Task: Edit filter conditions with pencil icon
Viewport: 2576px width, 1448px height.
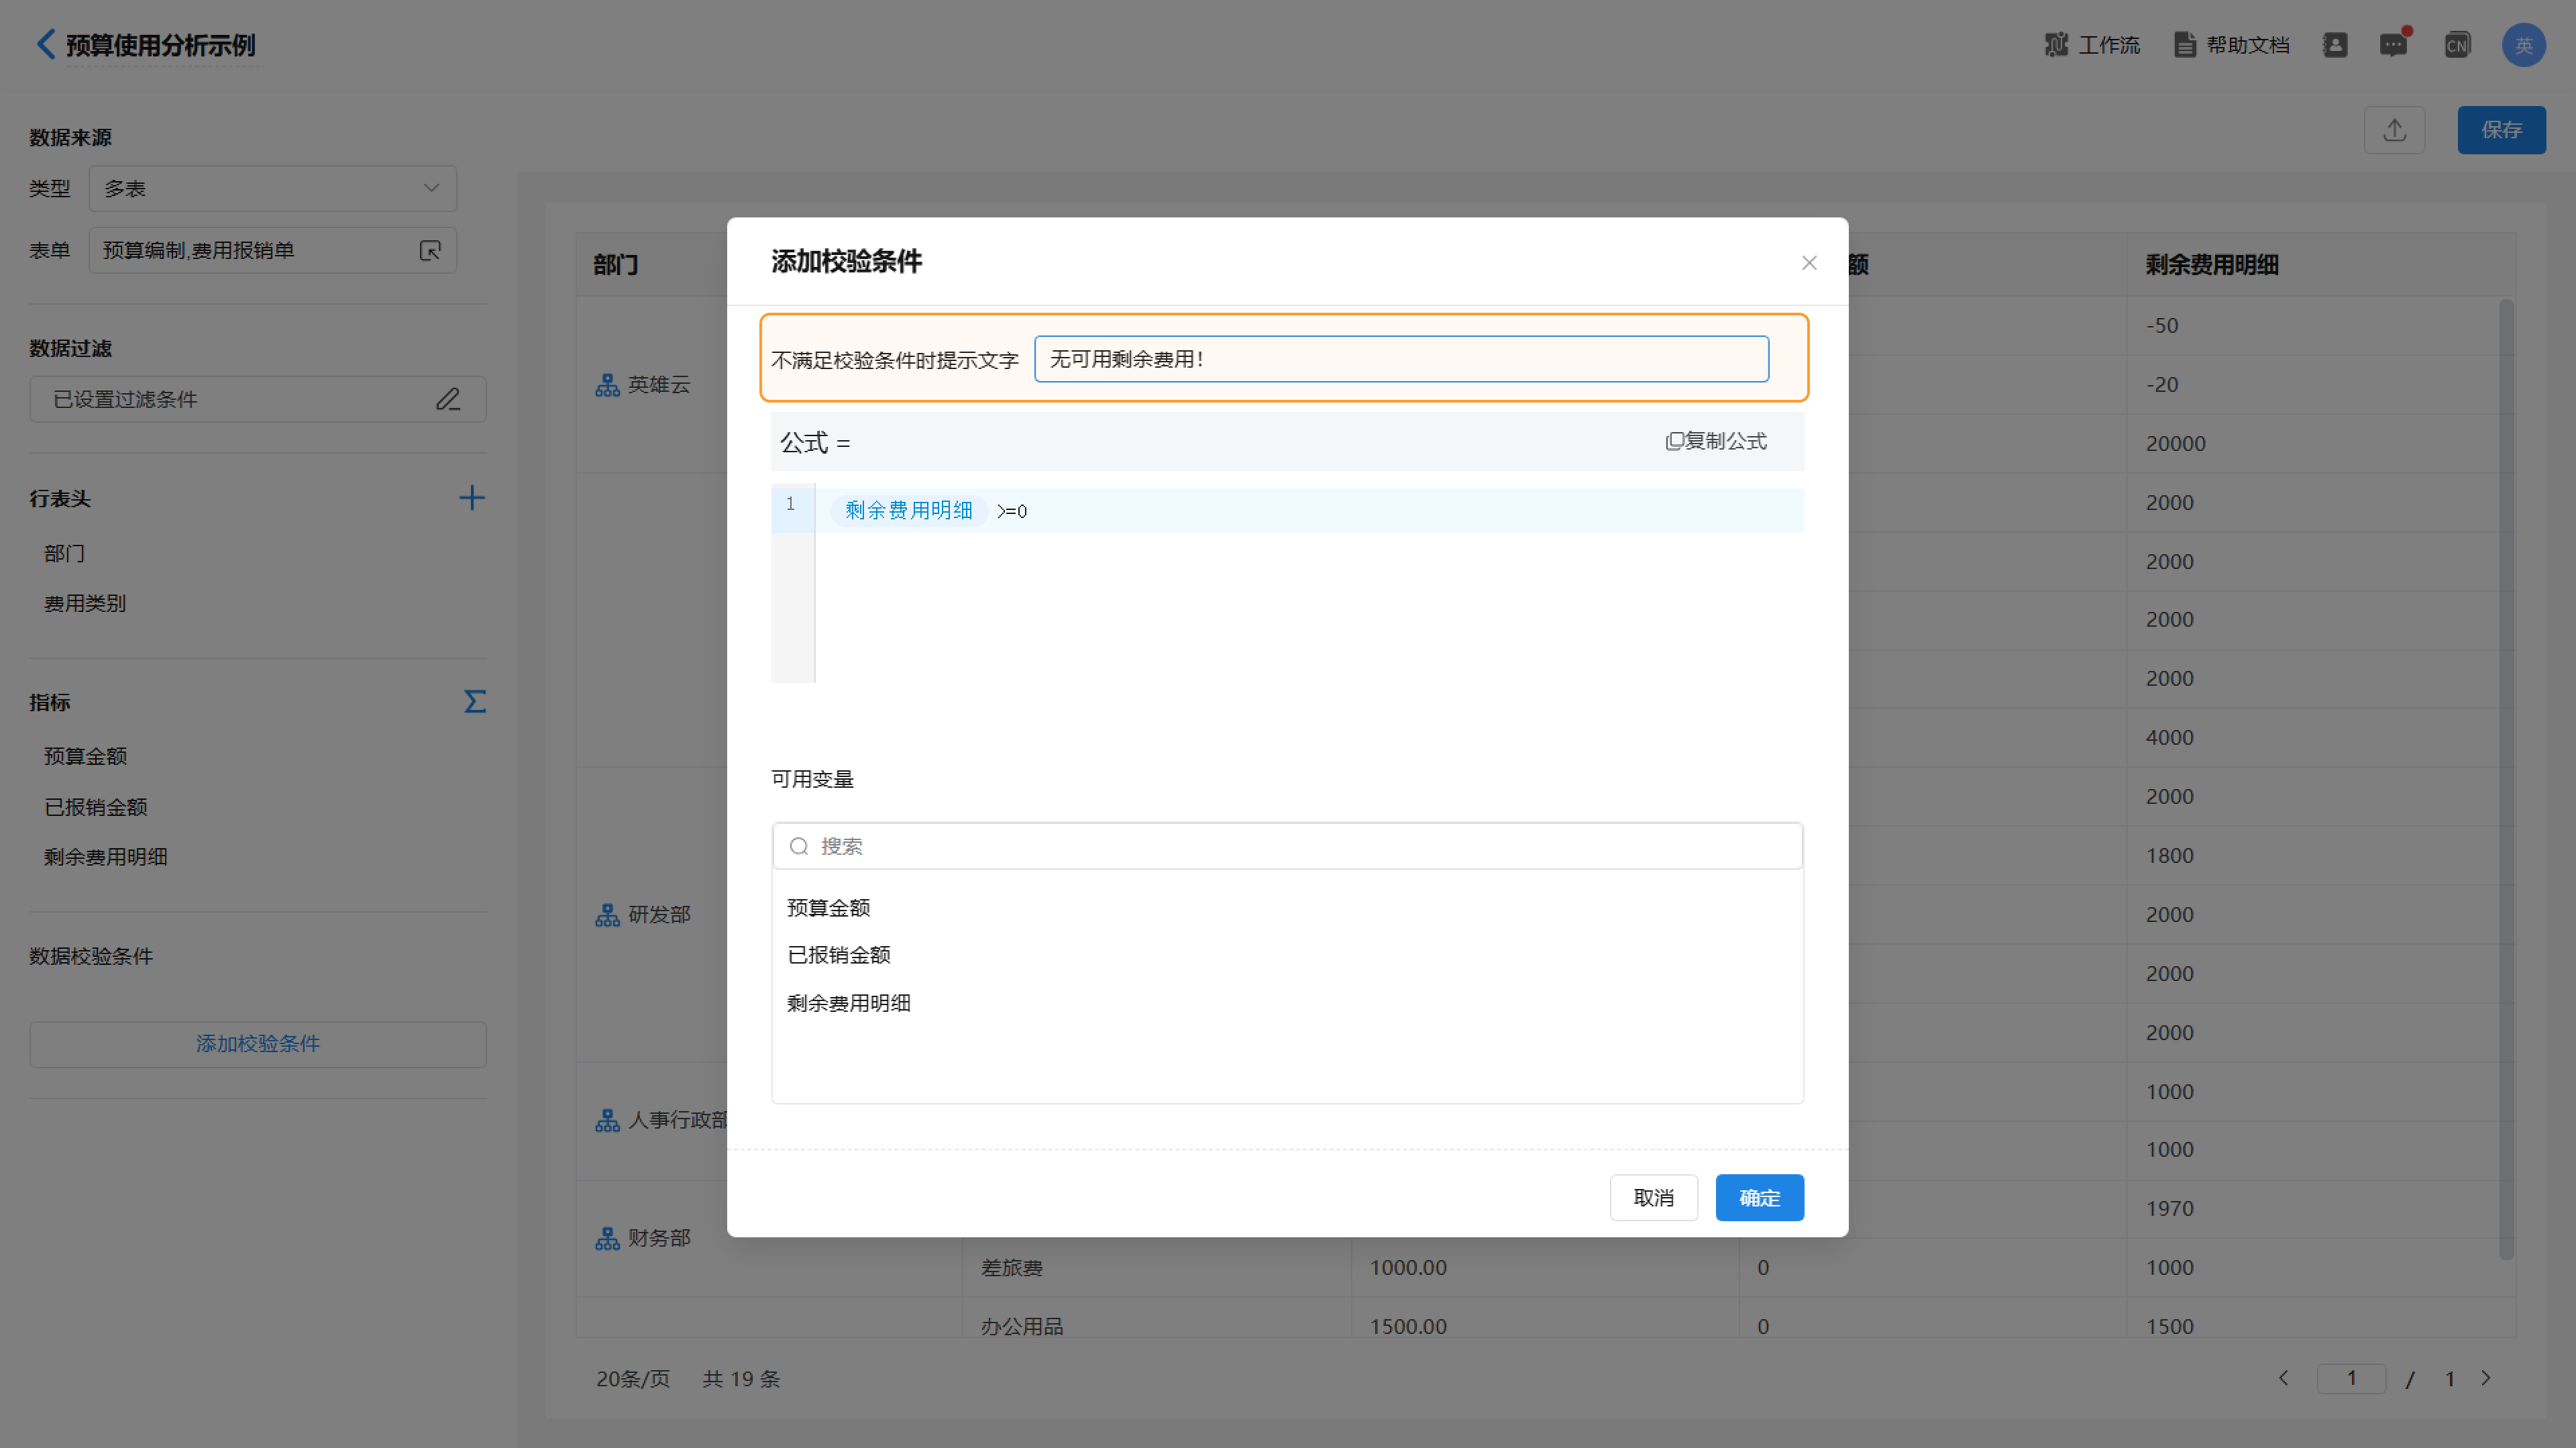Action: tap(448, 400)
